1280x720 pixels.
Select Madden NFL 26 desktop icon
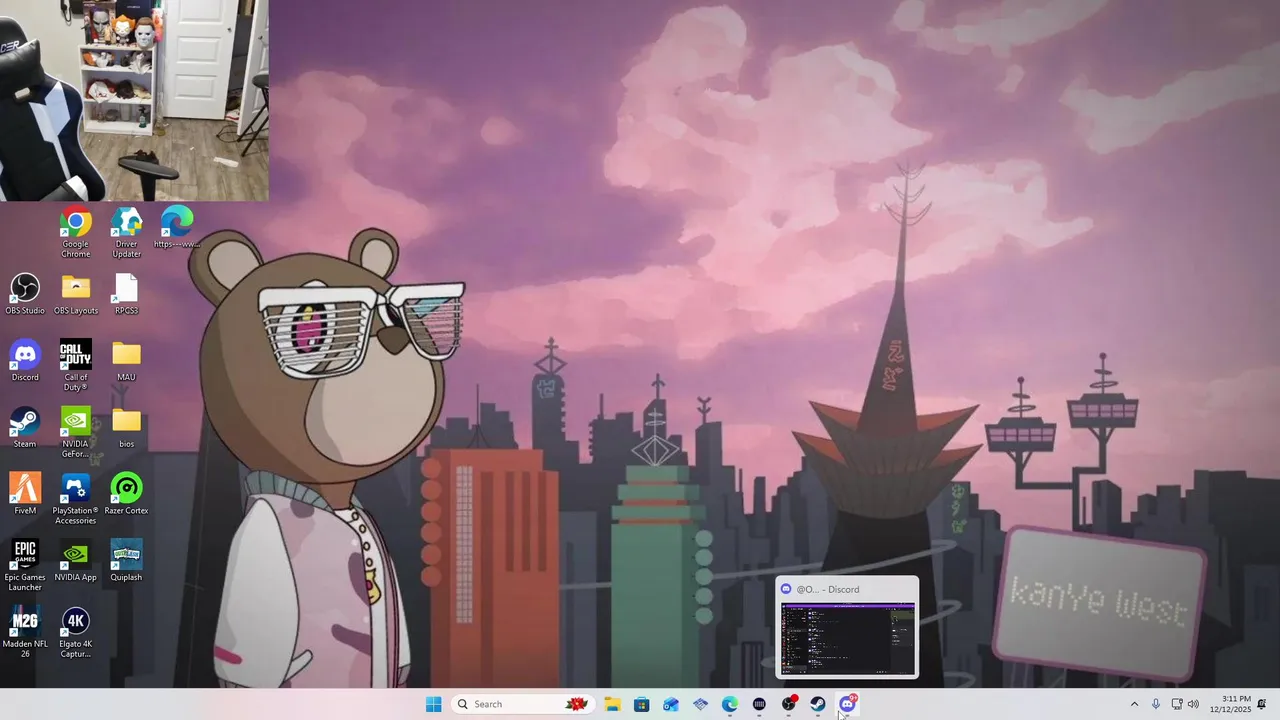(25, 632)
